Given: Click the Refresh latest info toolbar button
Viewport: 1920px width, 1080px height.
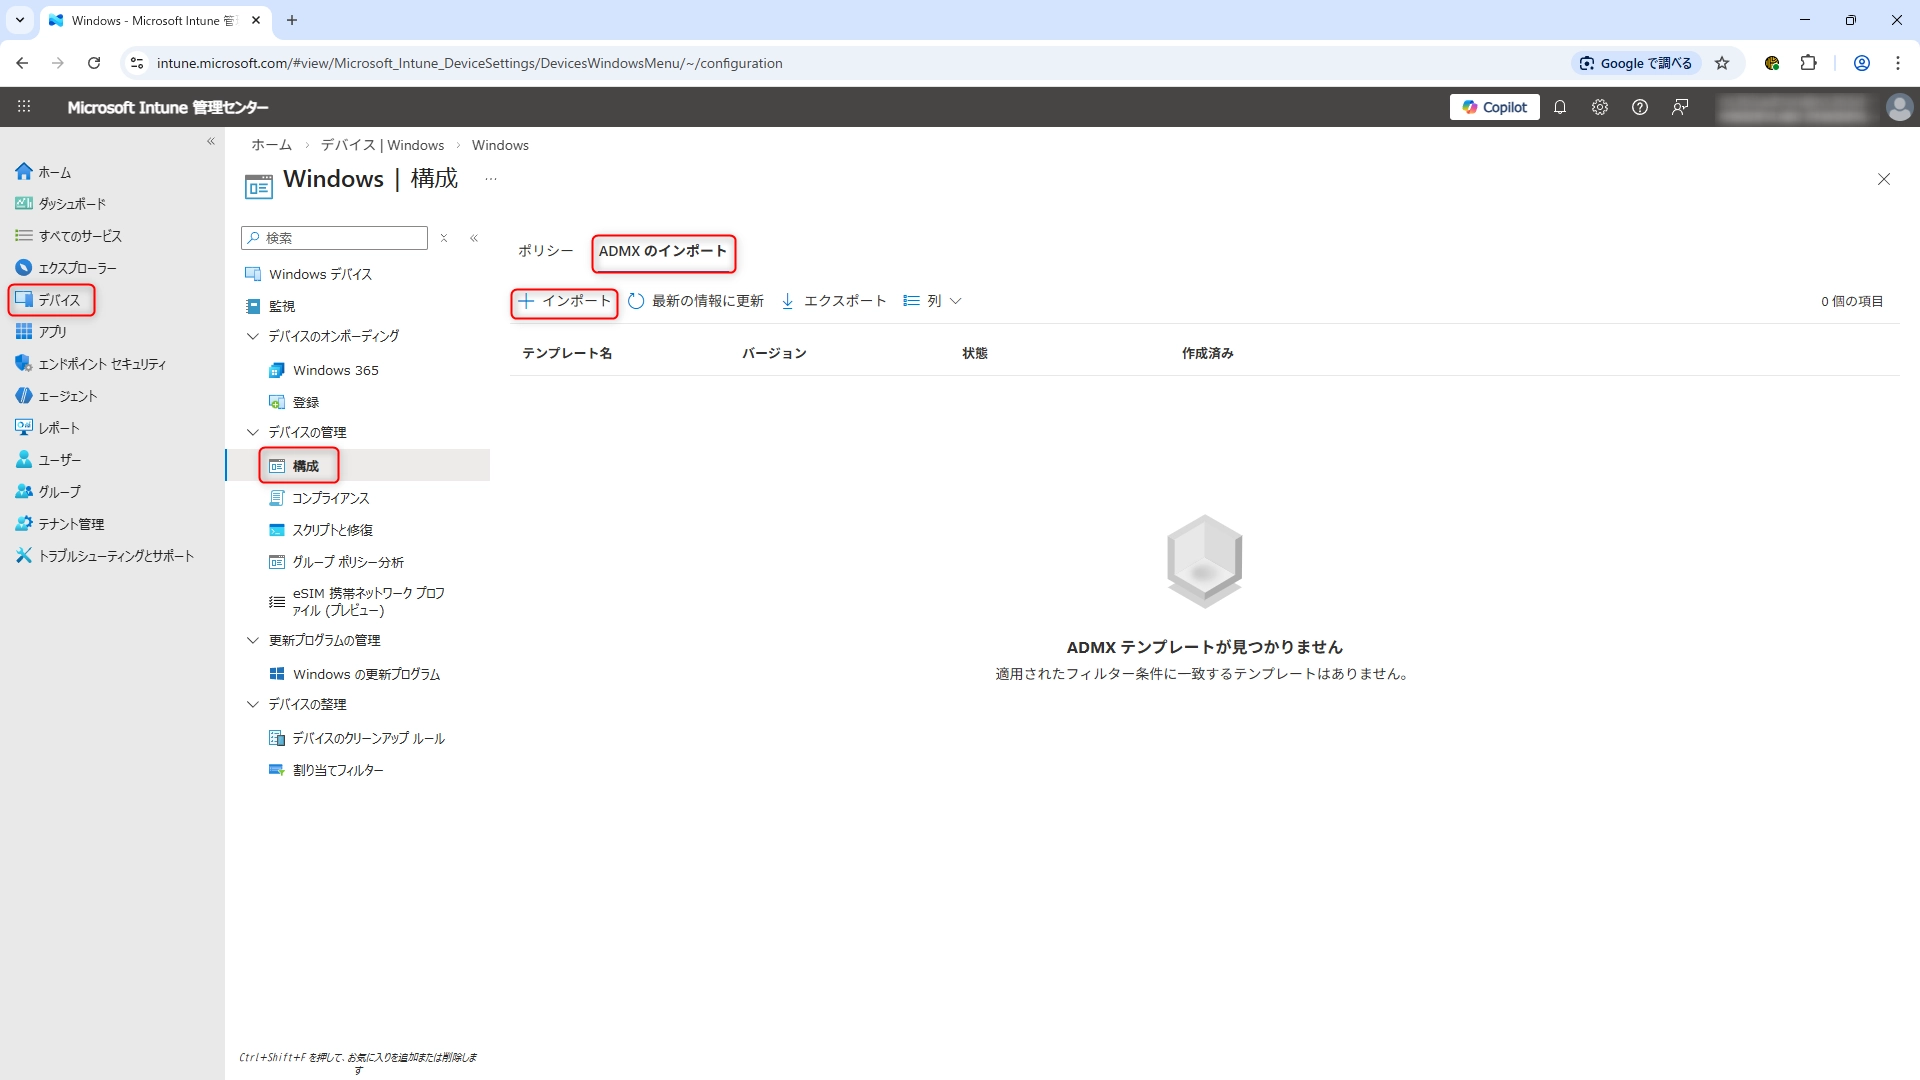Looking at the screenshot, I should click(x=696, y=301).
